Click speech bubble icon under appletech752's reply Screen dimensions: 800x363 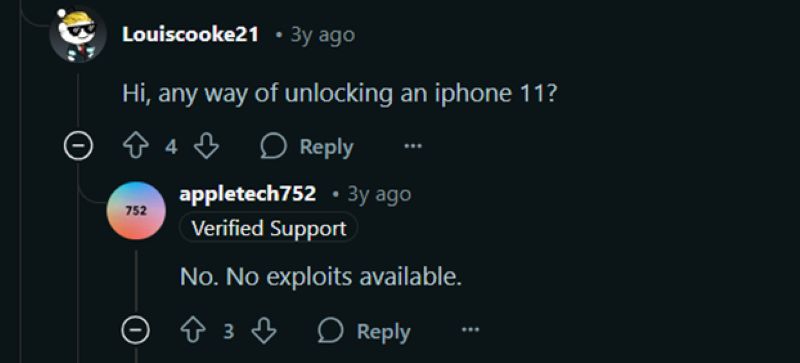pos(331,331)
